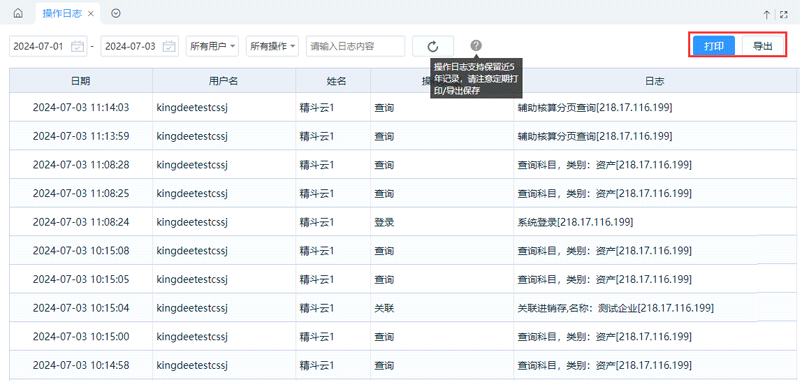Go to the home tab icon
The image size is (800, 381).
coord(18,14)
